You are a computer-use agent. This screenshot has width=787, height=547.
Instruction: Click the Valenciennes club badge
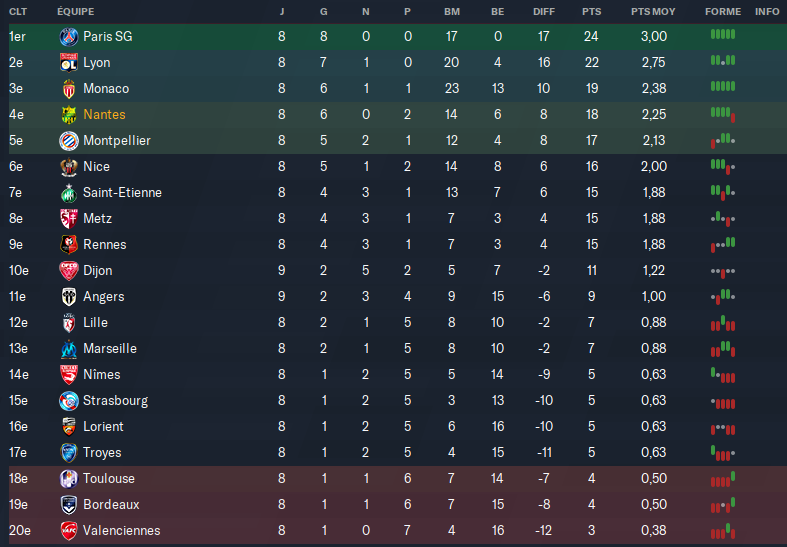click(69, 531)
